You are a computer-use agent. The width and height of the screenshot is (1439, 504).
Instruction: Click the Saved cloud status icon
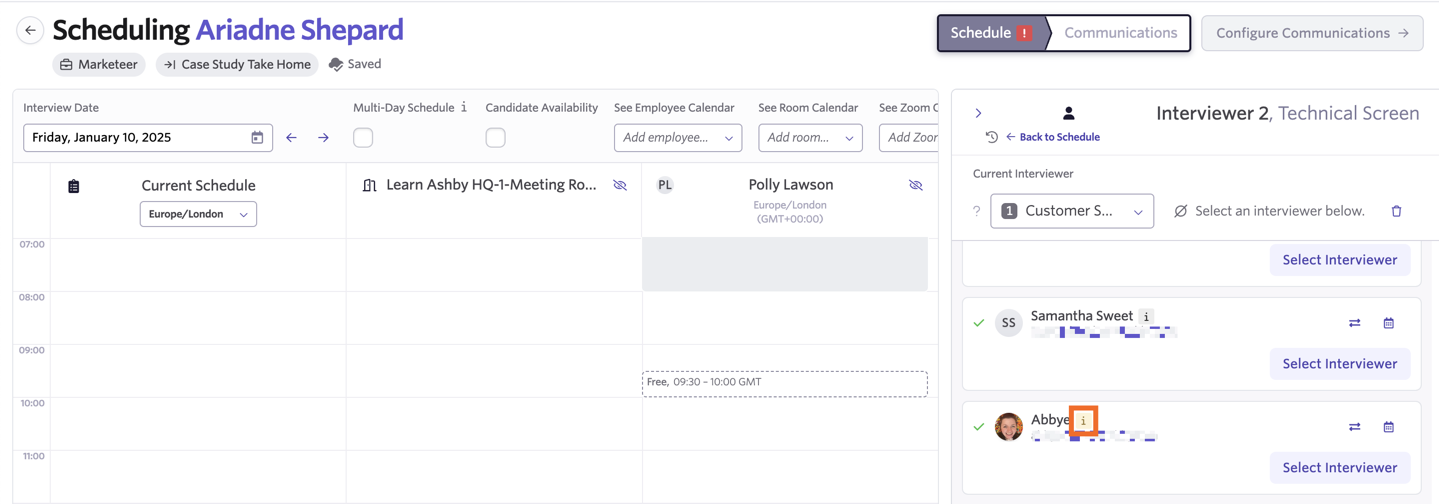(336, 64)
